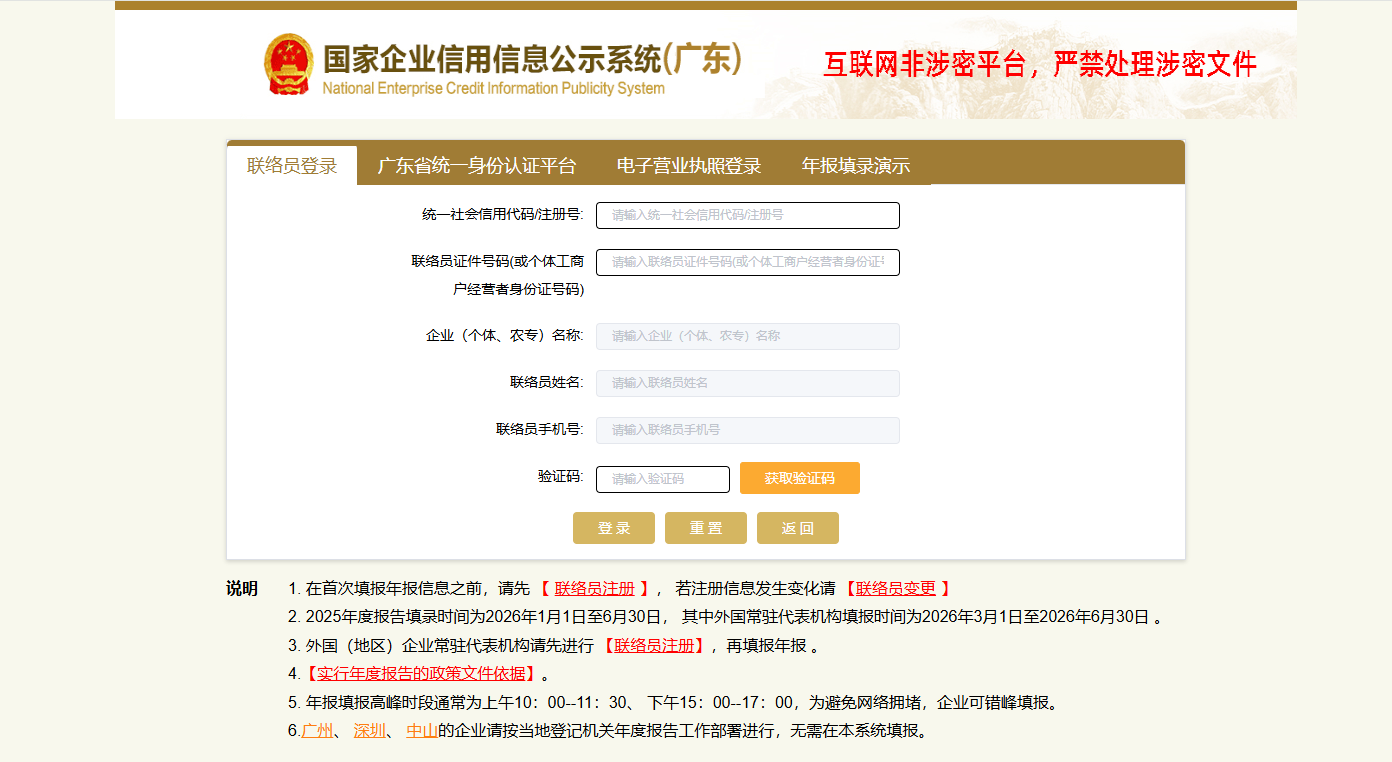Open 联络员注册 link in note 1
The height and width of the screenshot is (762, 1392).
(x=595, y=588)
